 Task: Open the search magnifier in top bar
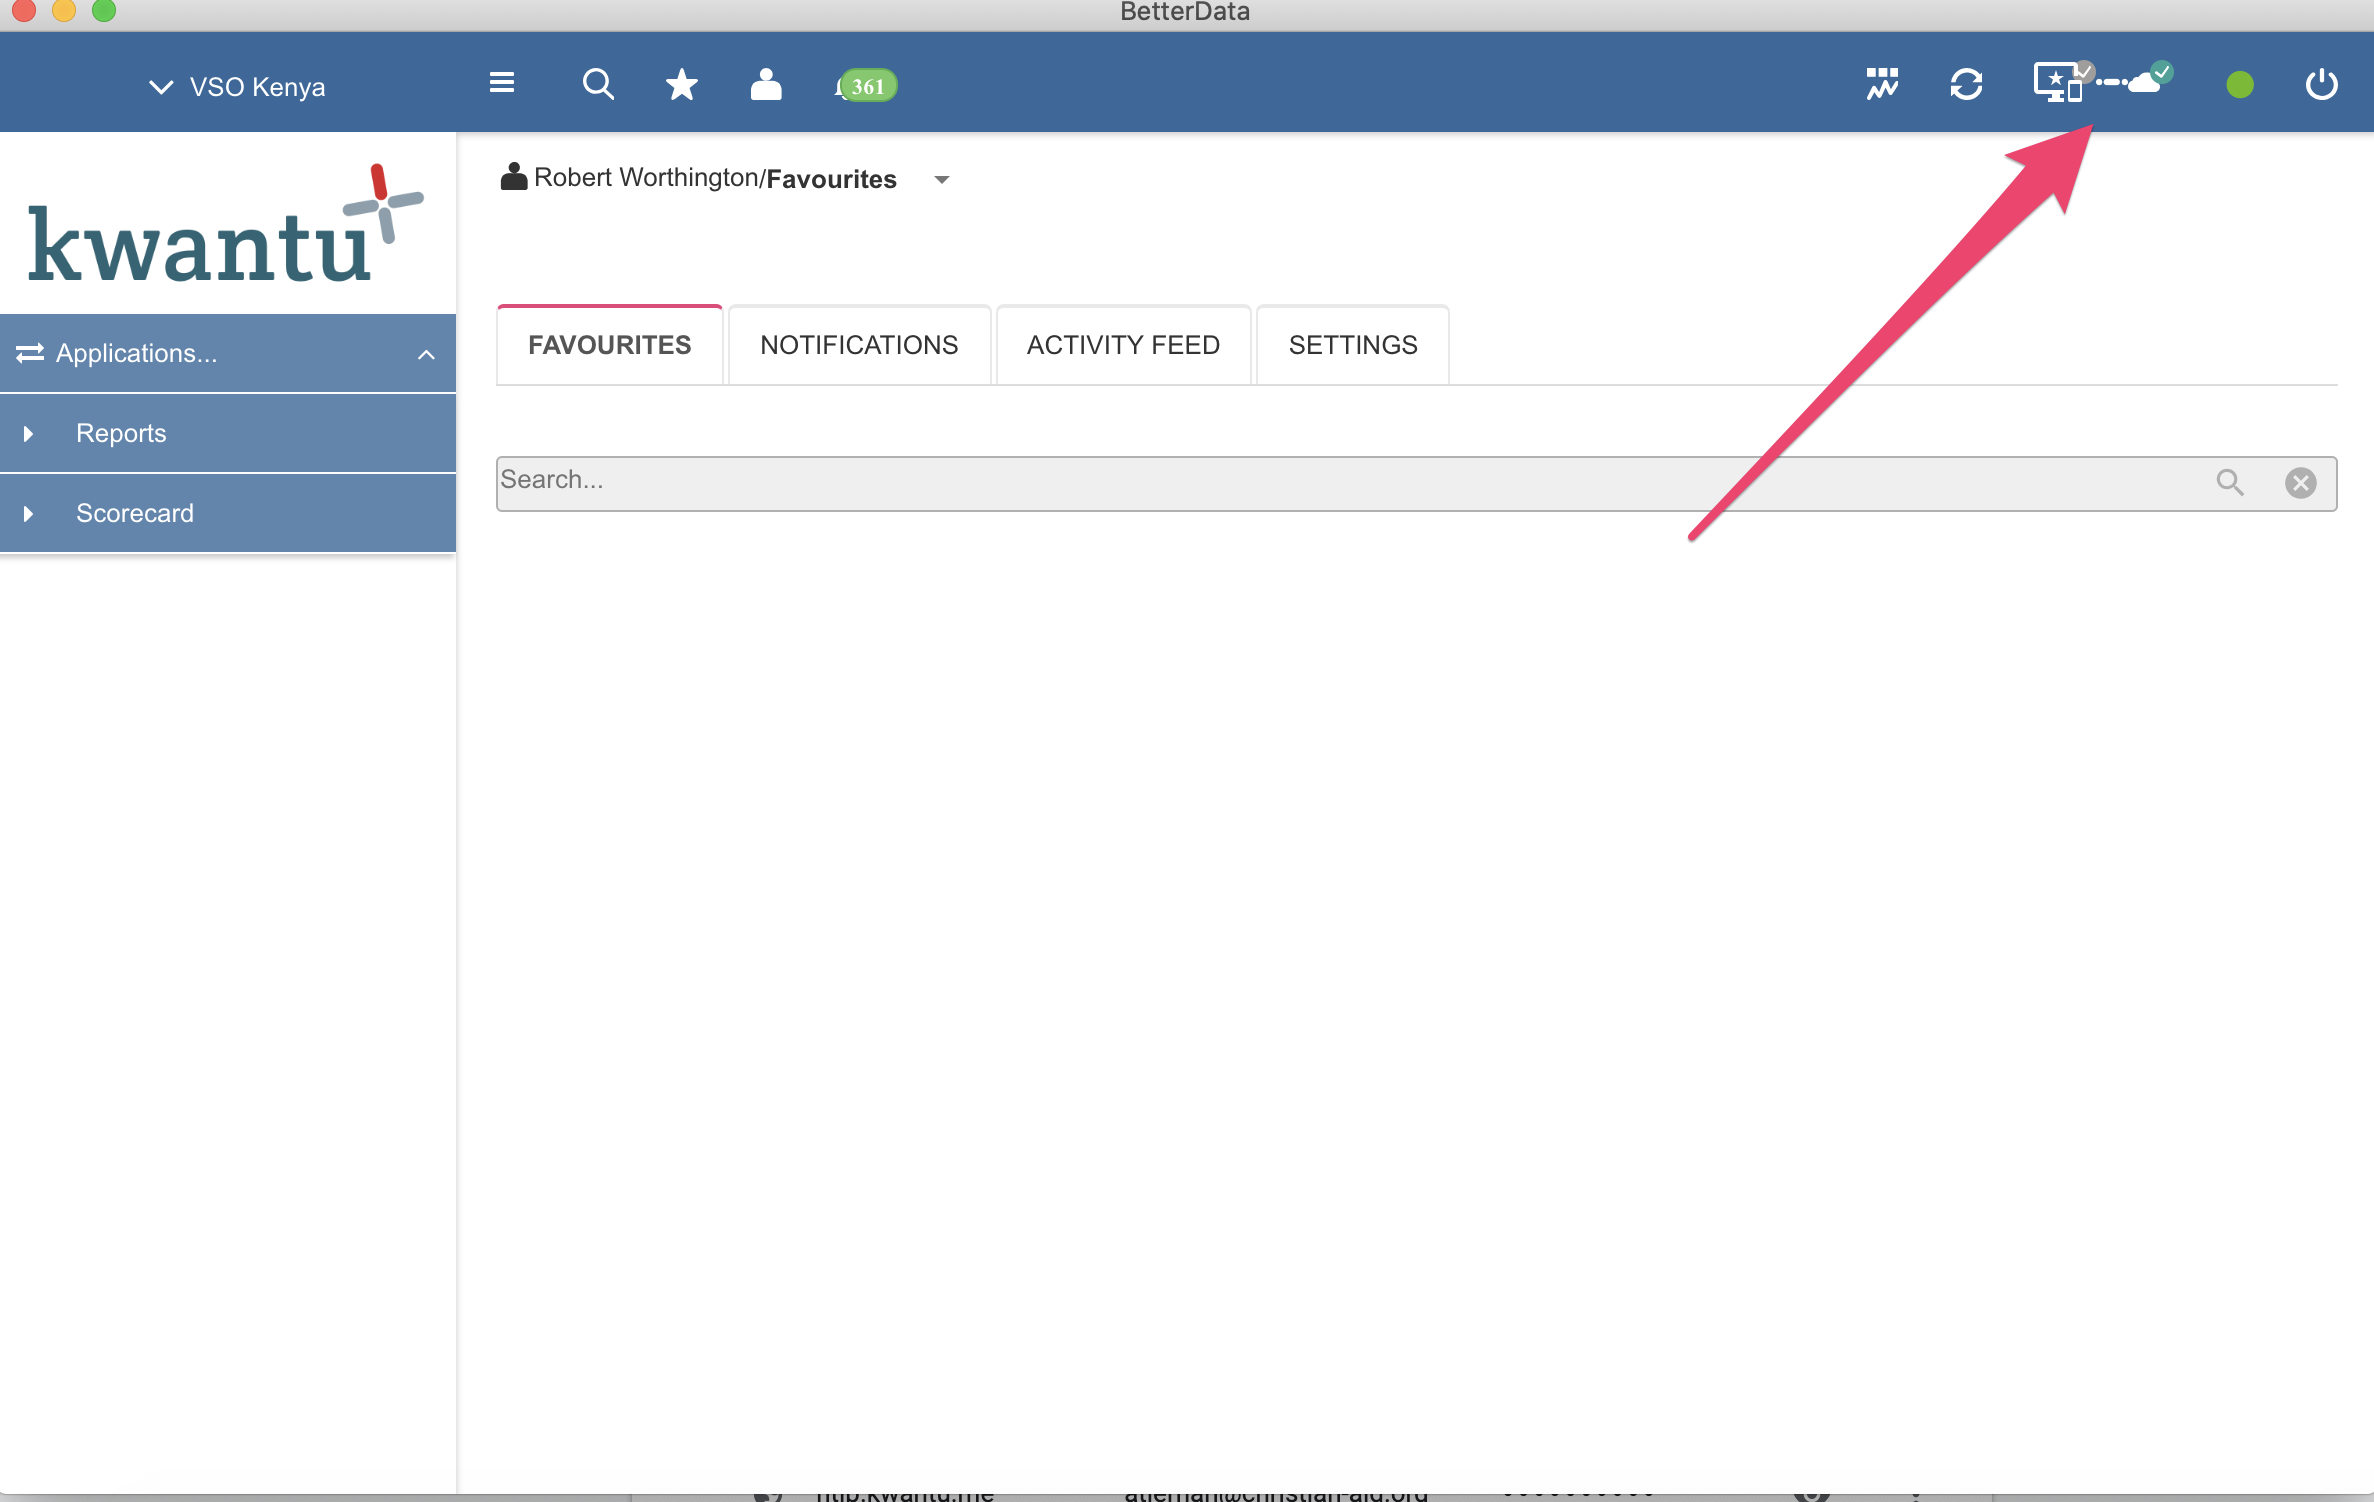pos(598,84)
